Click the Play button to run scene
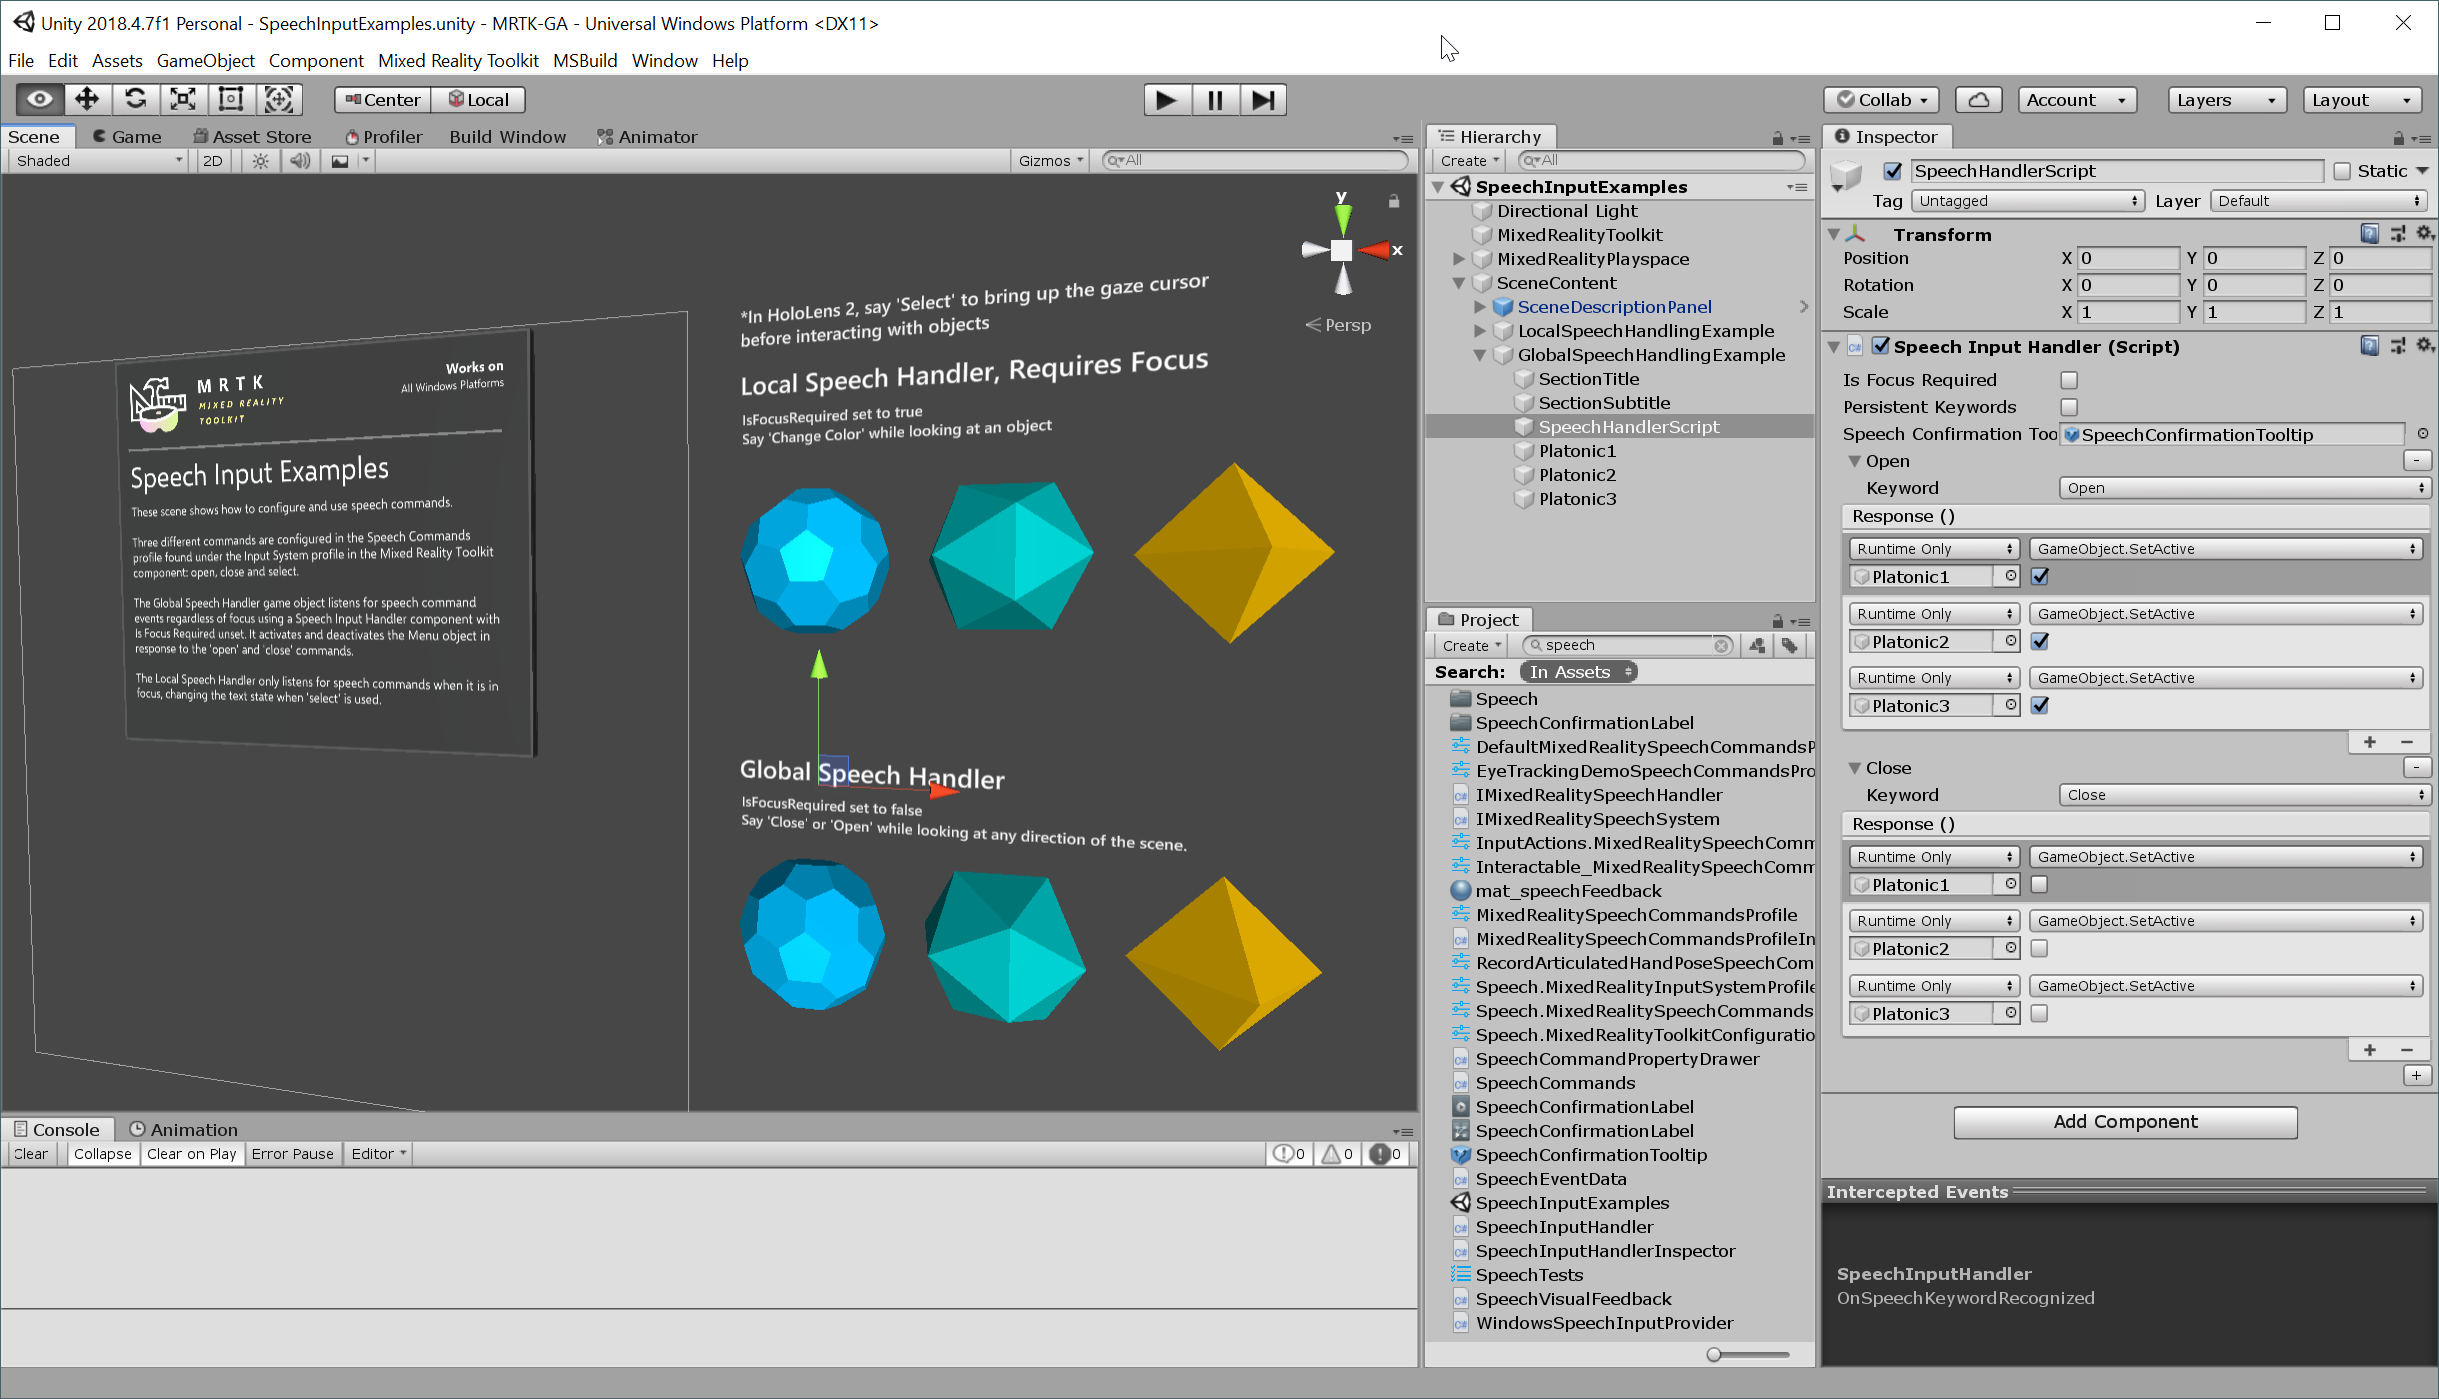 (x=1166, y=99)
